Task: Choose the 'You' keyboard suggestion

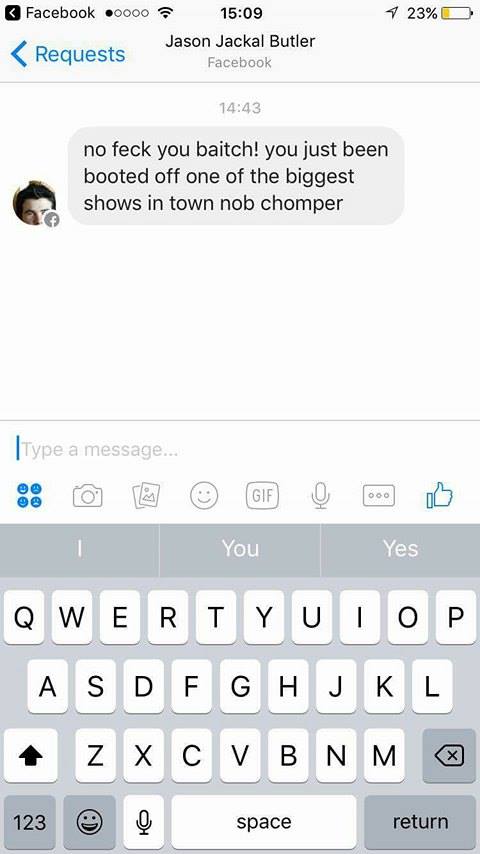Action: (x=240, y=548)
